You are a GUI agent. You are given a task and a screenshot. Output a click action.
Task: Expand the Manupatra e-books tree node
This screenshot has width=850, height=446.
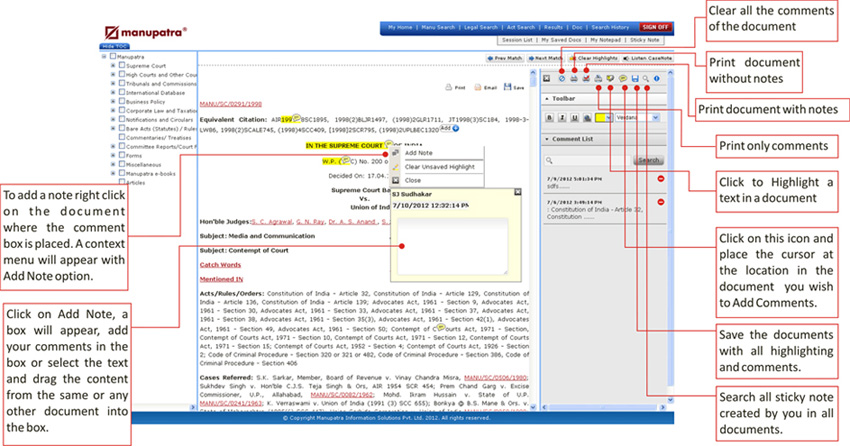pos(113,173)
